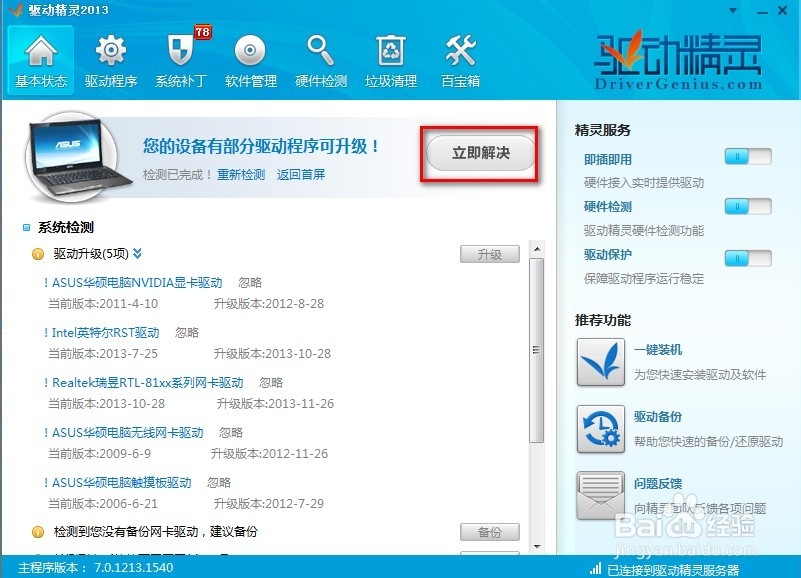Toggle the 驱动保护 switch
Viewport: 801px width, 578px height.
[x=748, y=258]
